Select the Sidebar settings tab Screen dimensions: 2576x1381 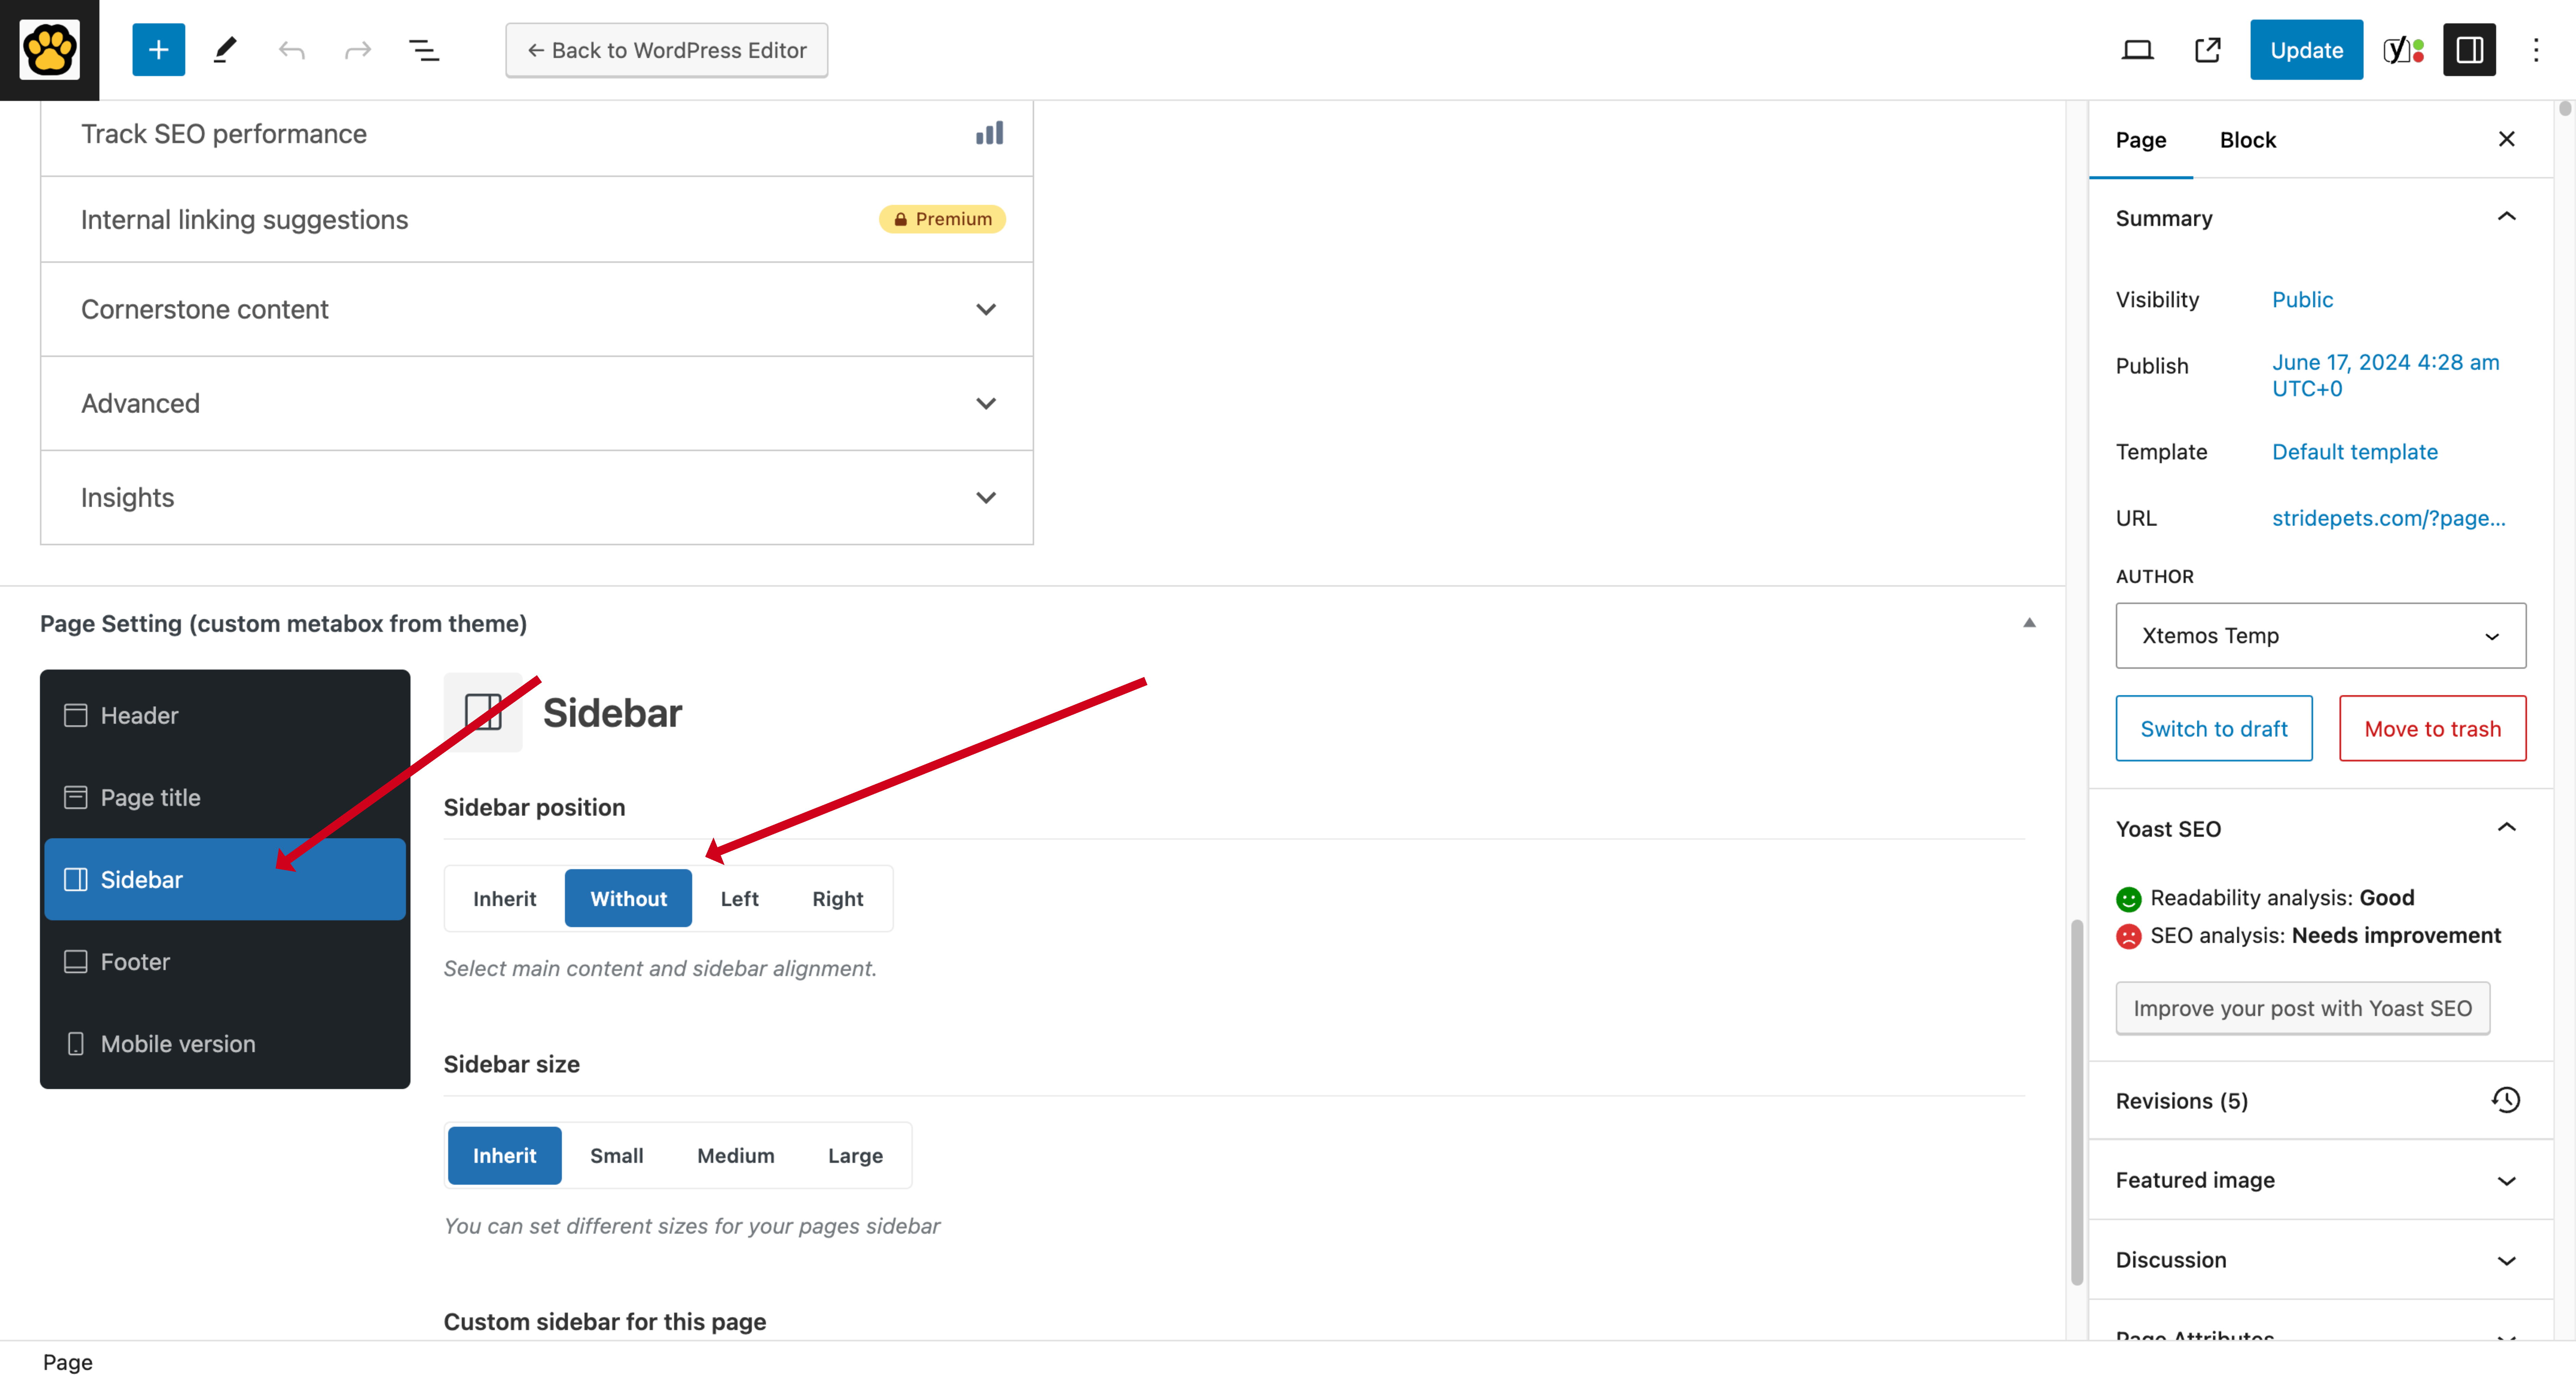point(225,879)
